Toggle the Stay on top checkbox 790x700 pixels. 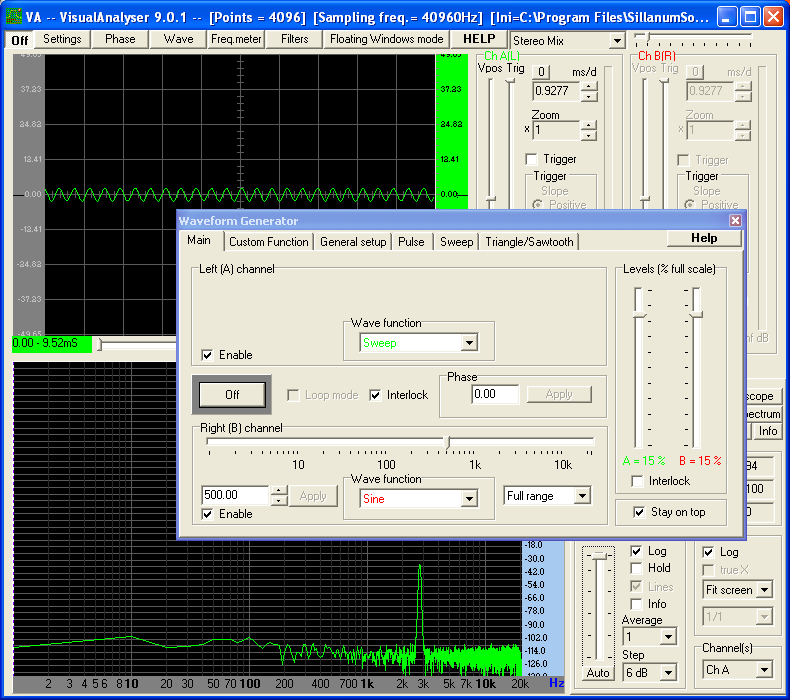point(639,512)
